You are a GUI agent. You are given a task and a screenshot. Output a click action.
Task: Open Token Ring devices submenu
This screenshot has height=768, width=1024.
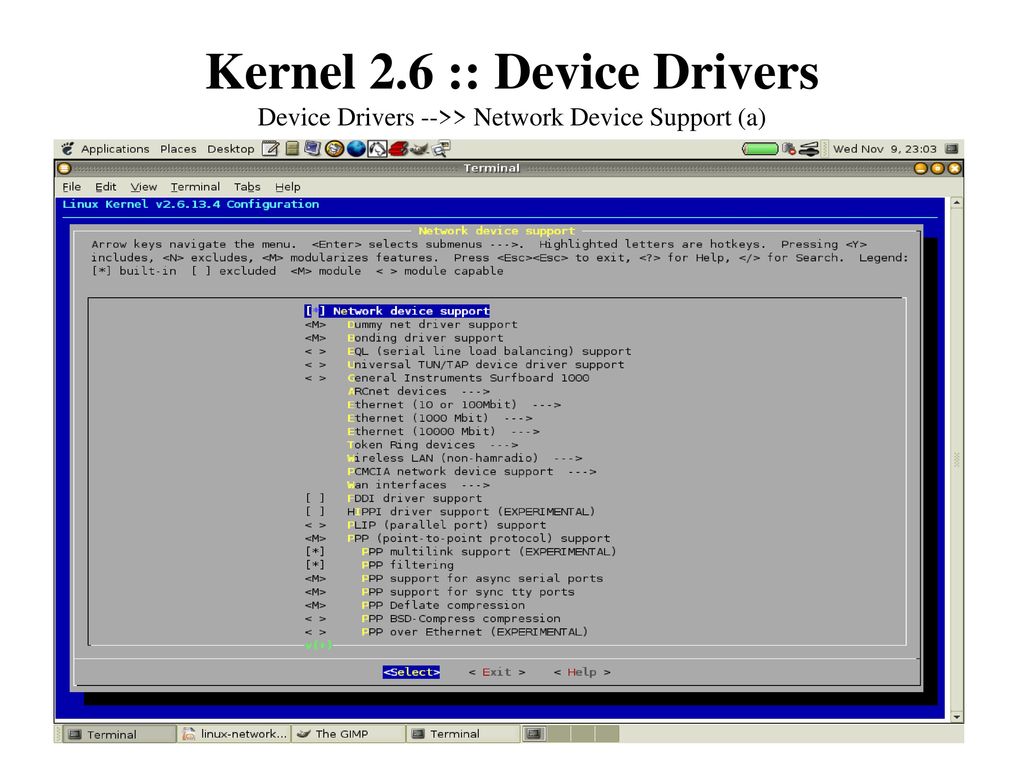pos(432,445)
